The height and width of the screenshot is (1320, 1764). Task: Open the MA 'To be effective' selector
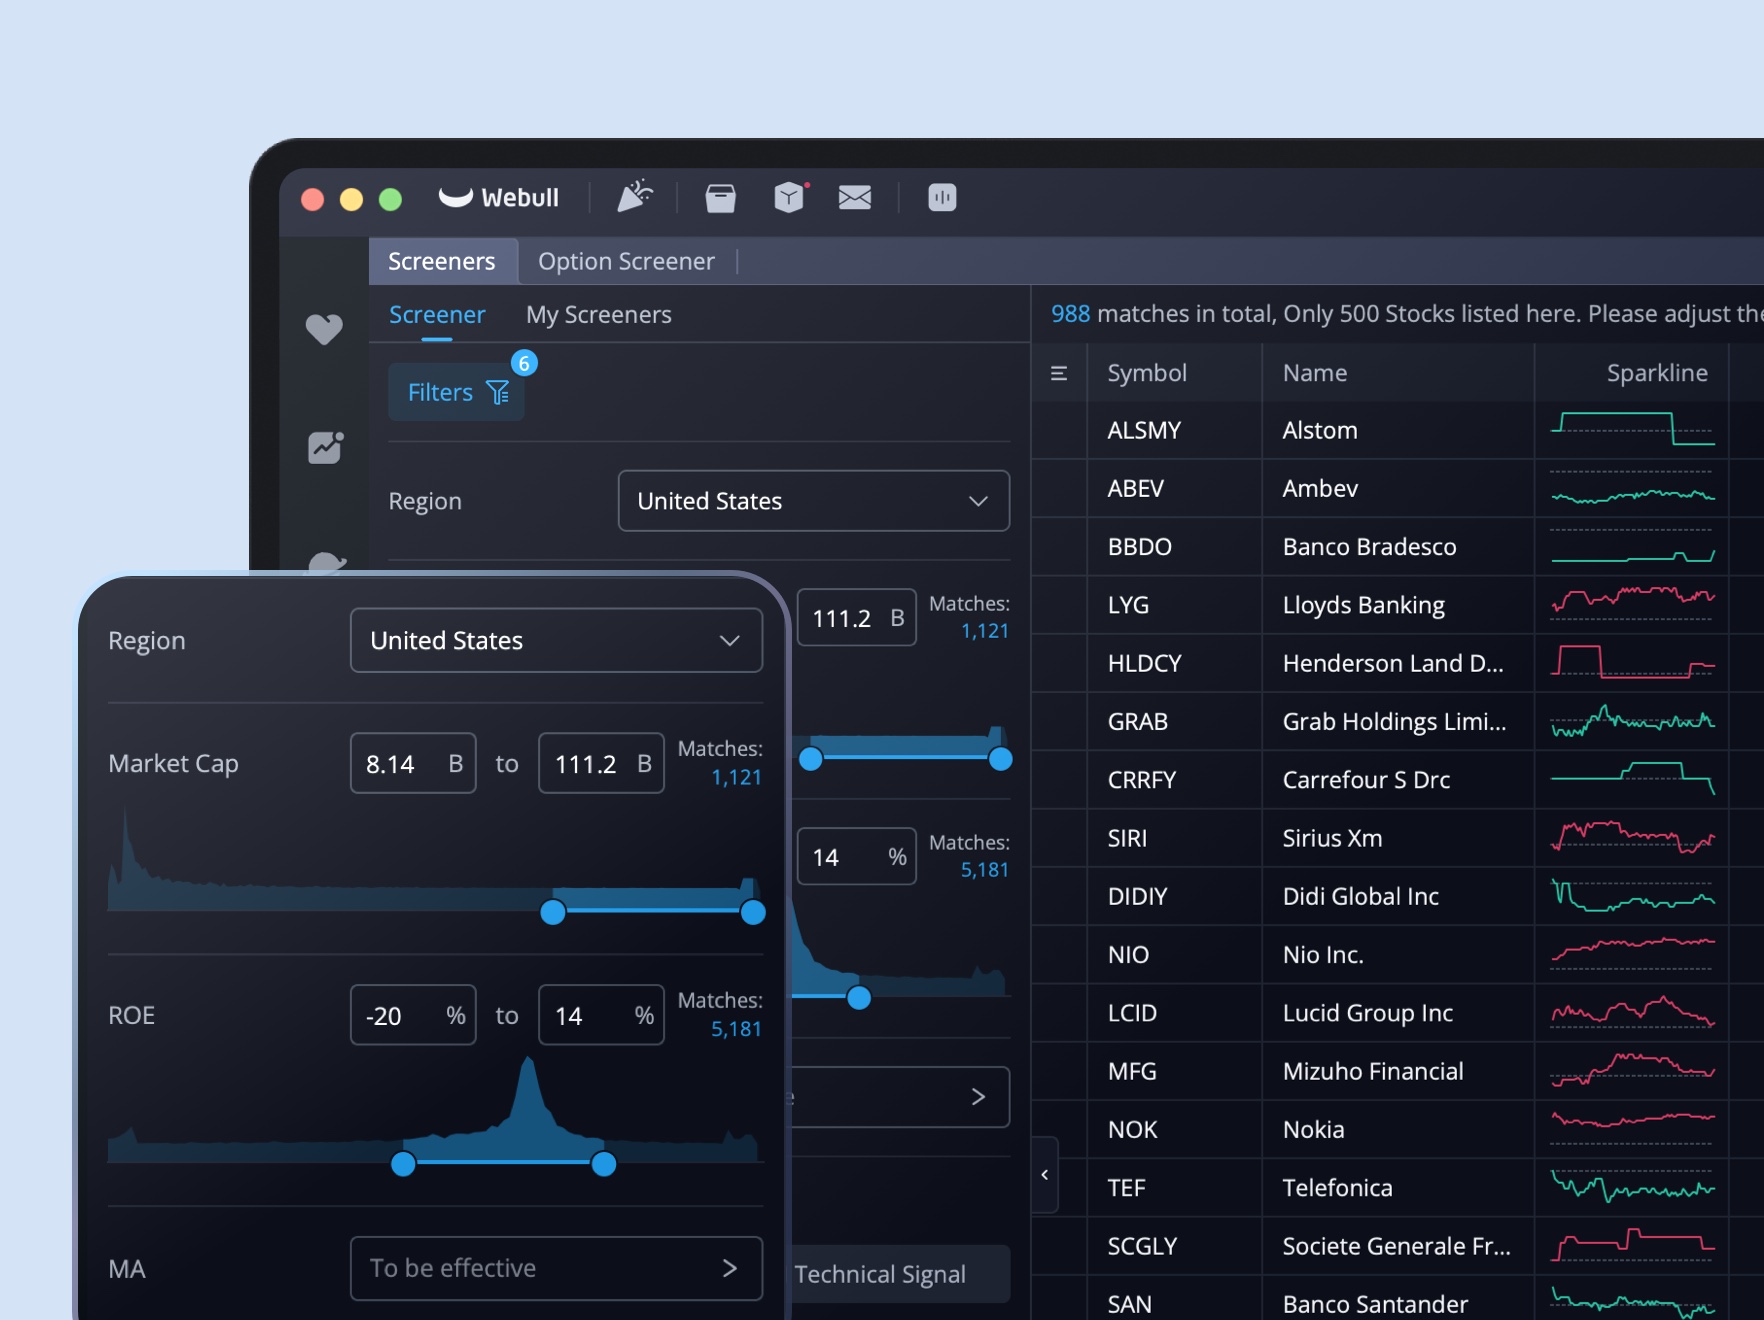(556, 1268)
